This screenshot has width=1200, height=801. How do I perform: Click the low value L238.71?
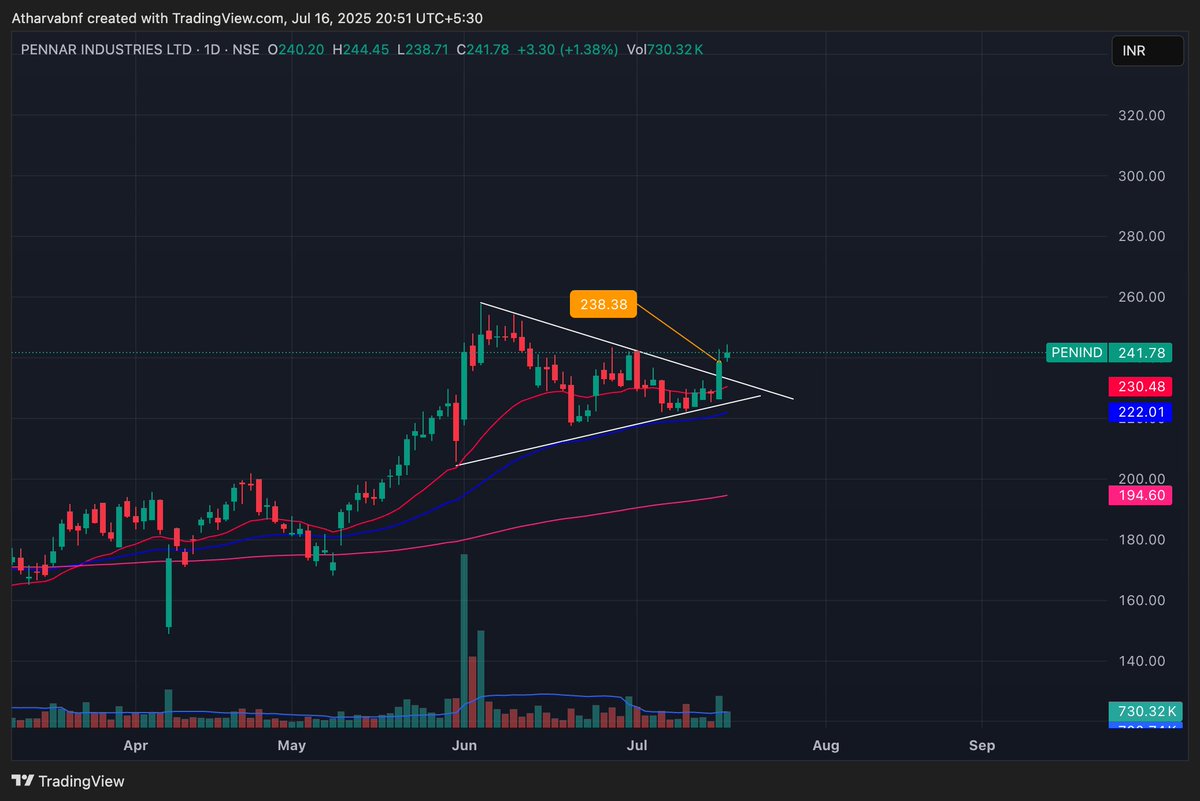tap(423, 49)
